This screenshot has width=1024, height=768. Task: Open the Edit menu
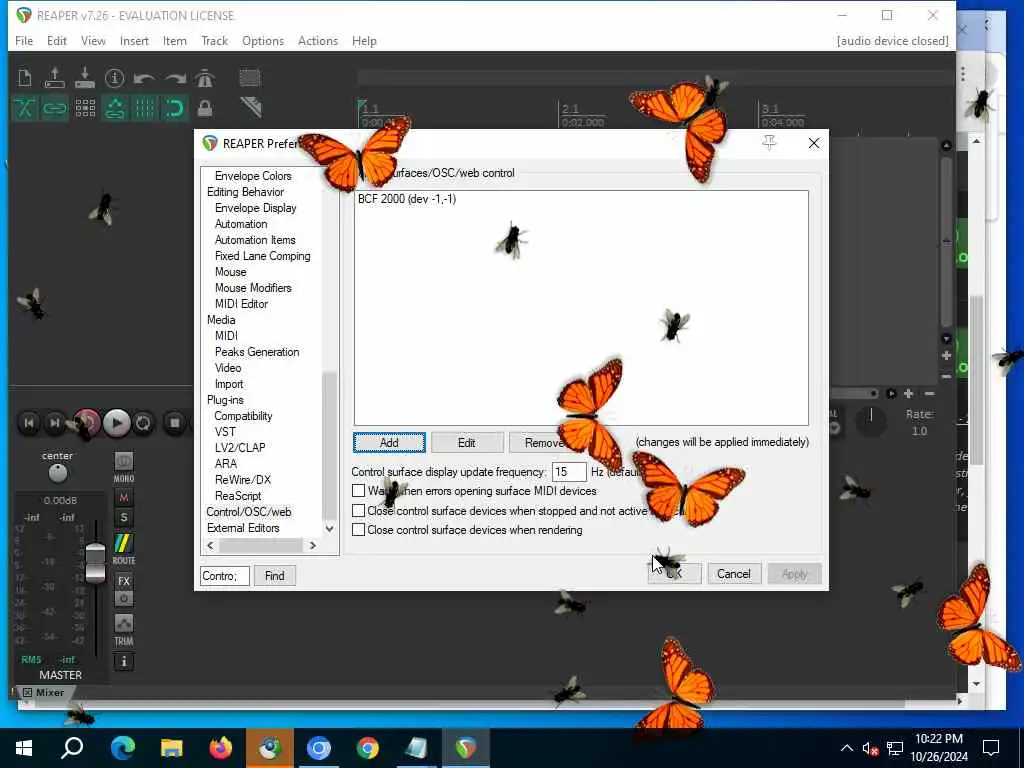(57, 40)
